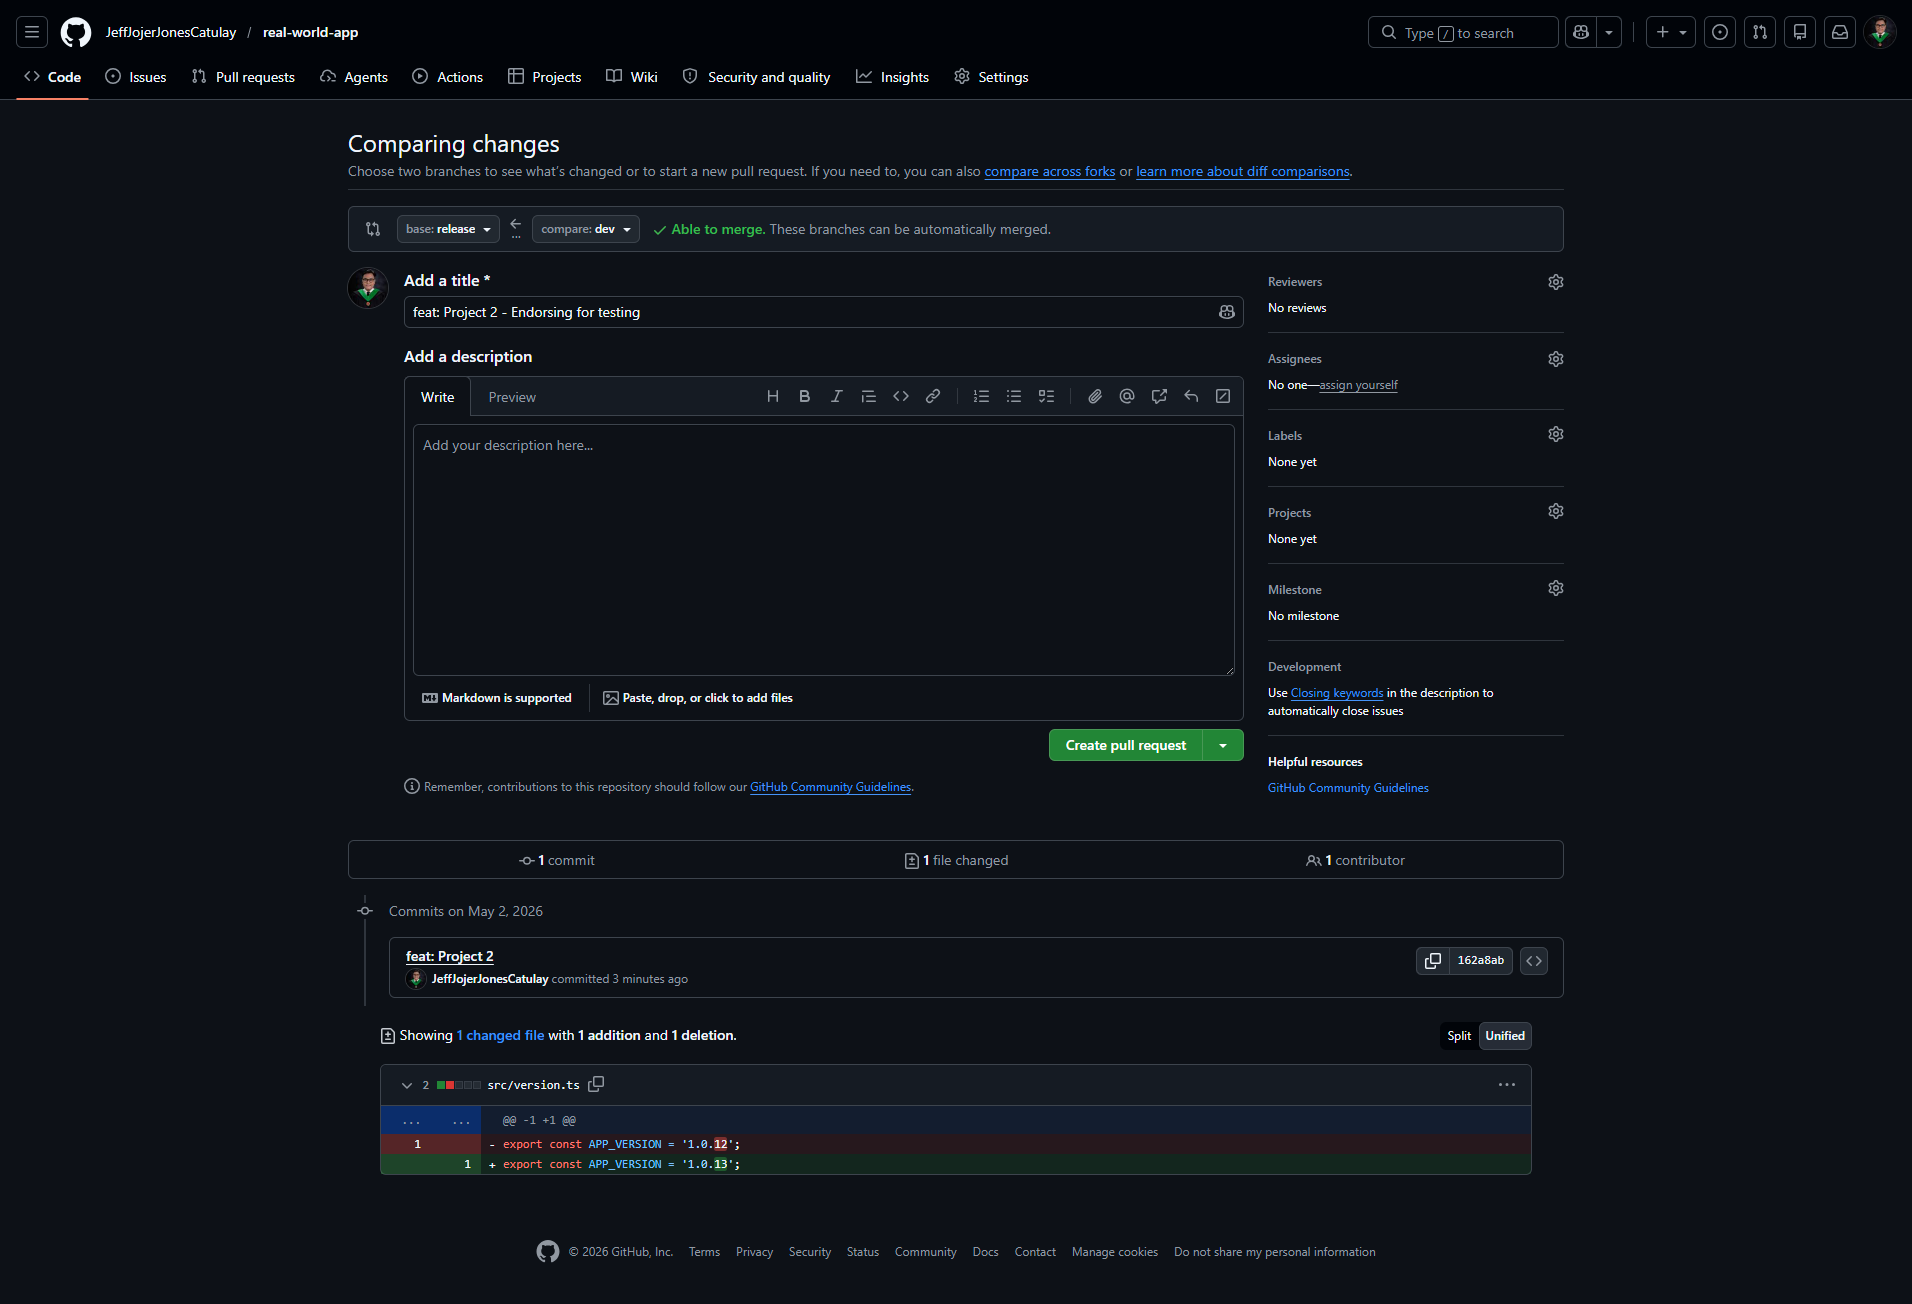This screenshot has width=1912, height=1304.
Task: Insert an unordered bullet list
Action: (x=1014, y=396)
